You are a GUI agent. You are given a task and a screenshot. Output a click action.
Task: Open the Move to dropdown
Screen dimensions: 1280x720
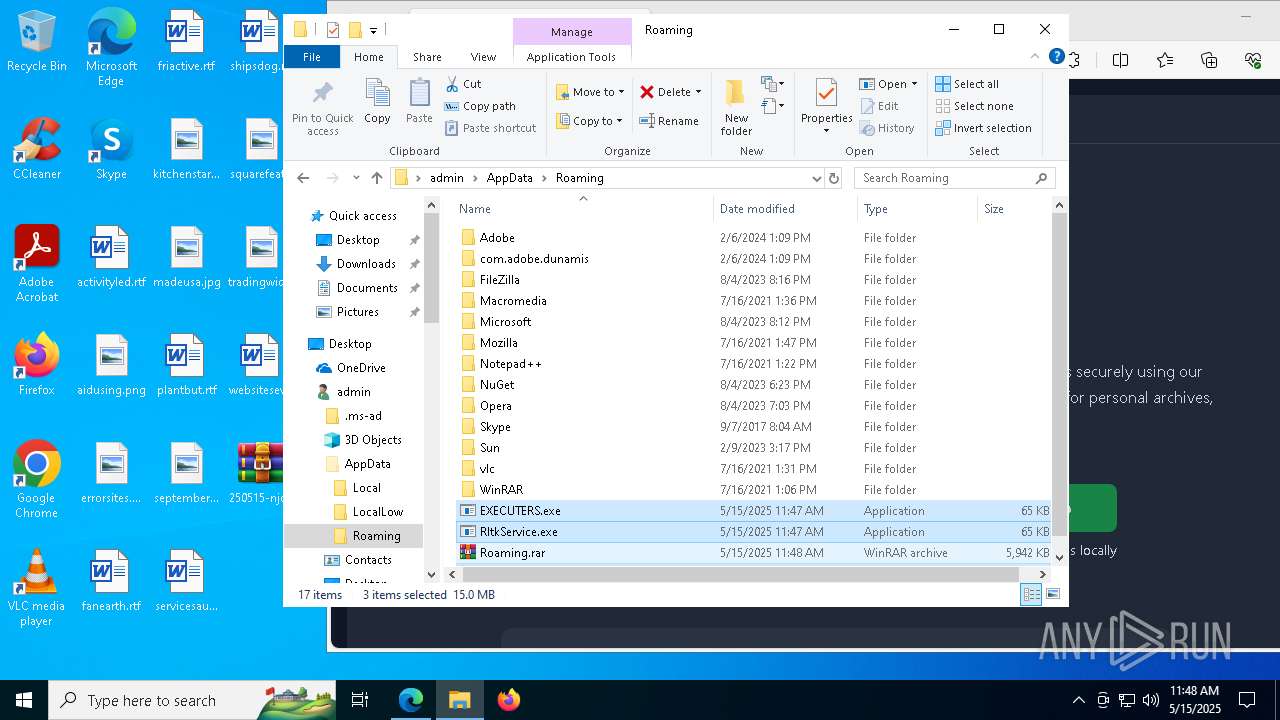click(590, 92)
